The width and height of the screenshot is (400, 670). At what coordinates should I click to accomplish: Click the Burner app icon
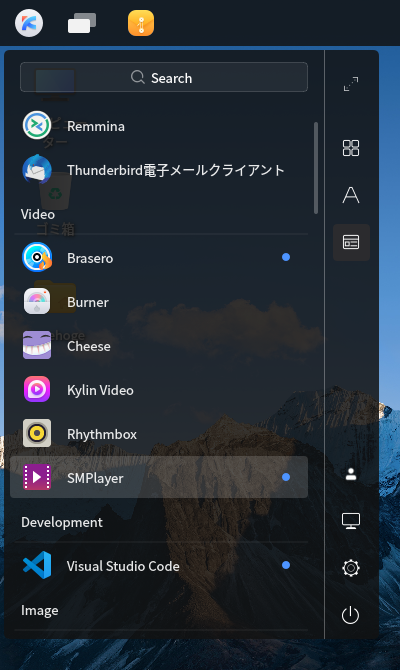(37, 301)
